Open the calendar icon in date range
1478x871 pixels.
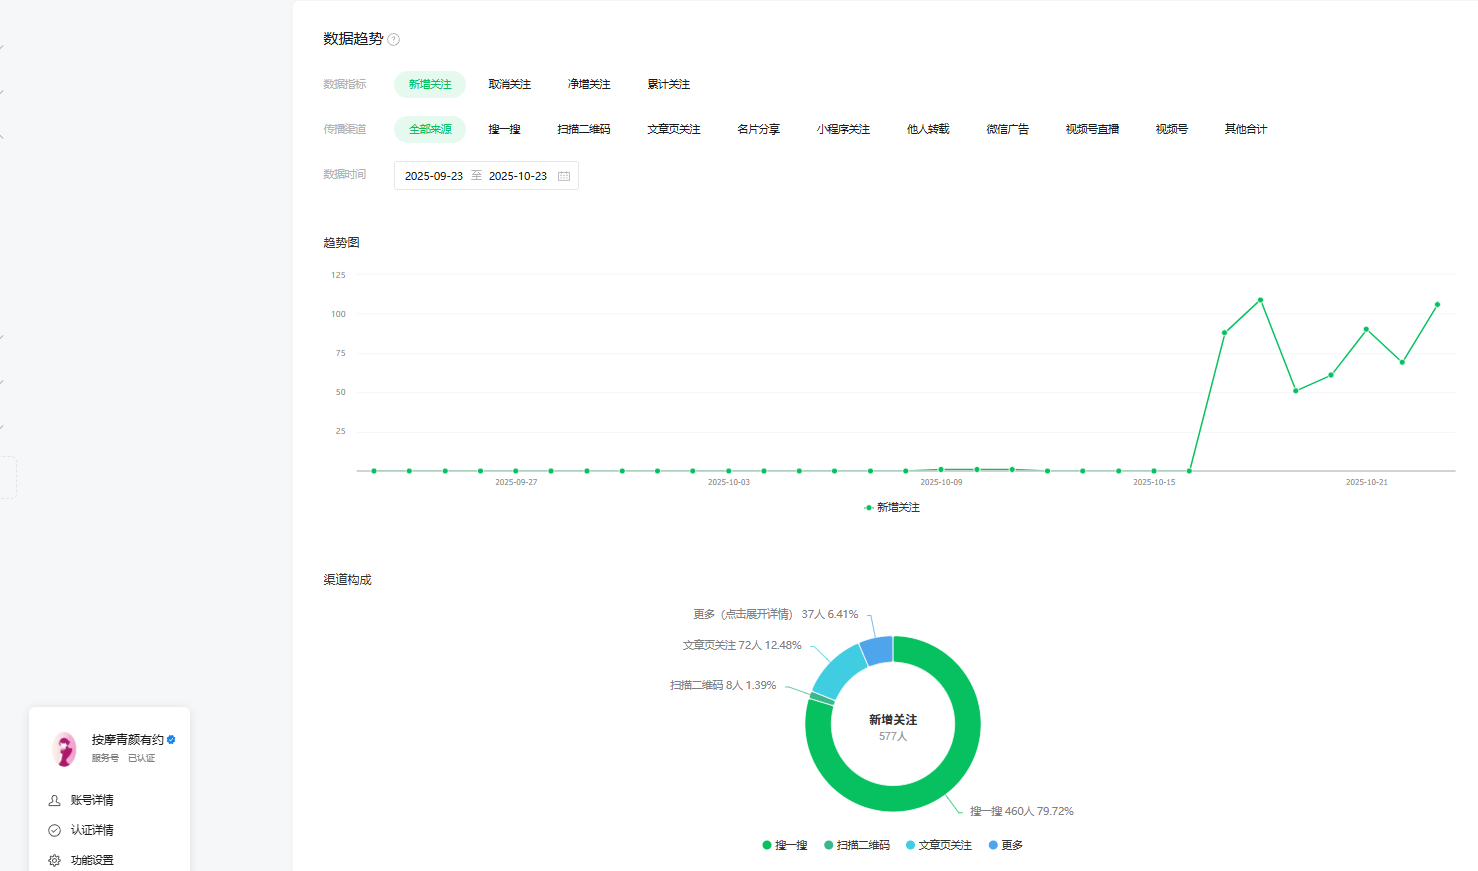pyautogui.click(x=564, y=176)
